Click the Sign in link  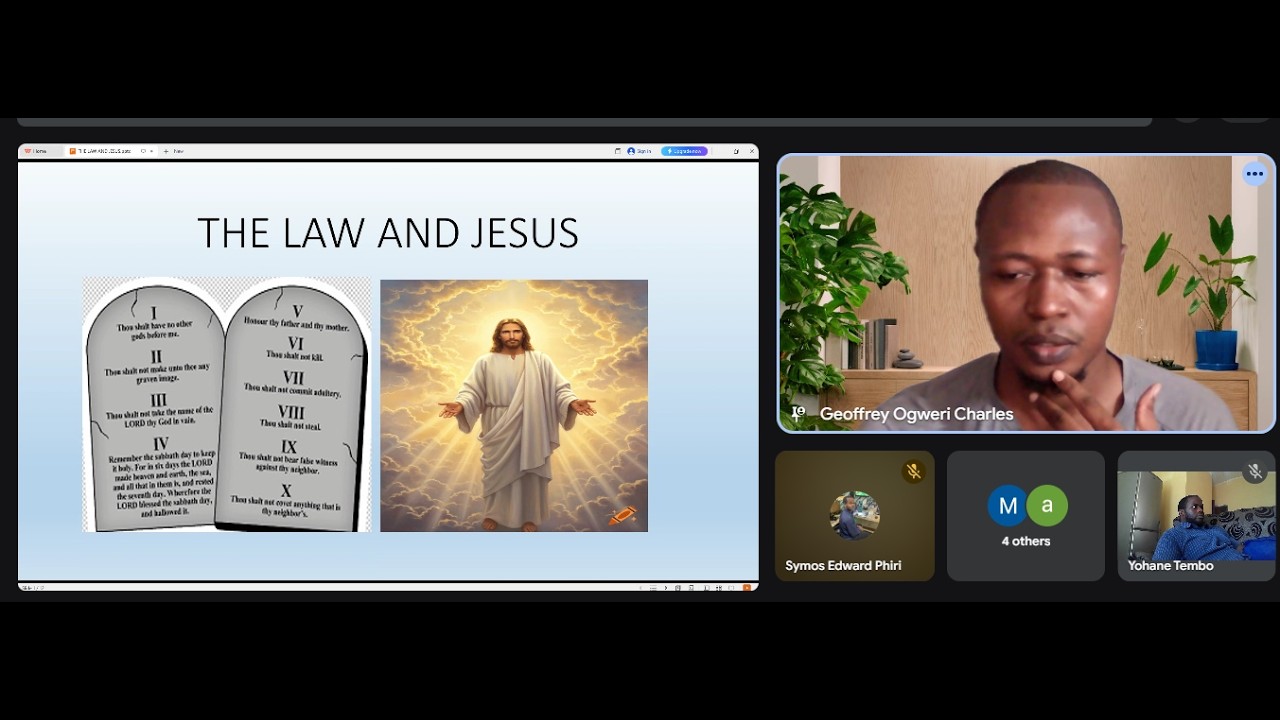point(644,151)
